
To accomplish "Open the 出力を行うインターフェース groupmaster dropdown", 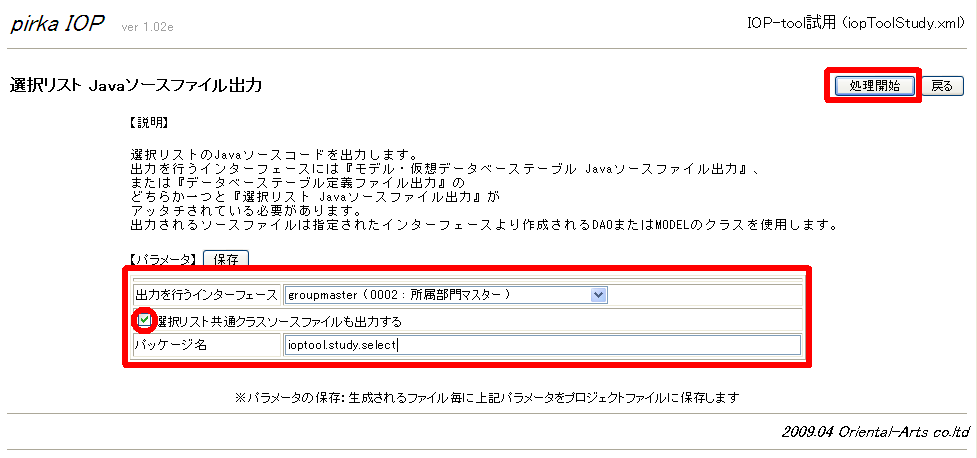I will tap(445, 295).
